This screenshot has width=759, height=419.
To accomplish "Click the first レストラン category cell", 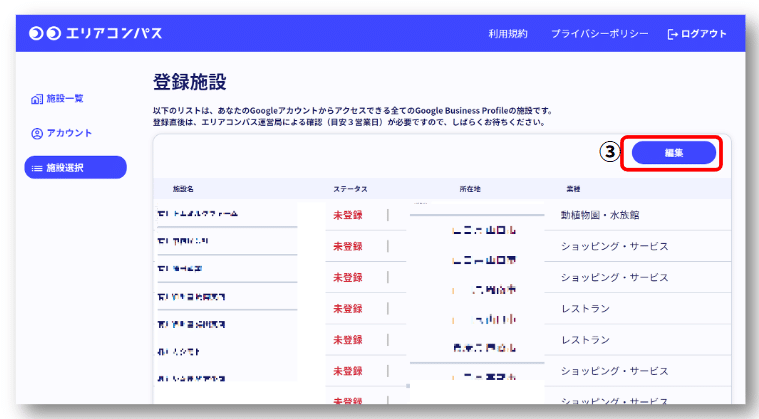I will (585, 309).
